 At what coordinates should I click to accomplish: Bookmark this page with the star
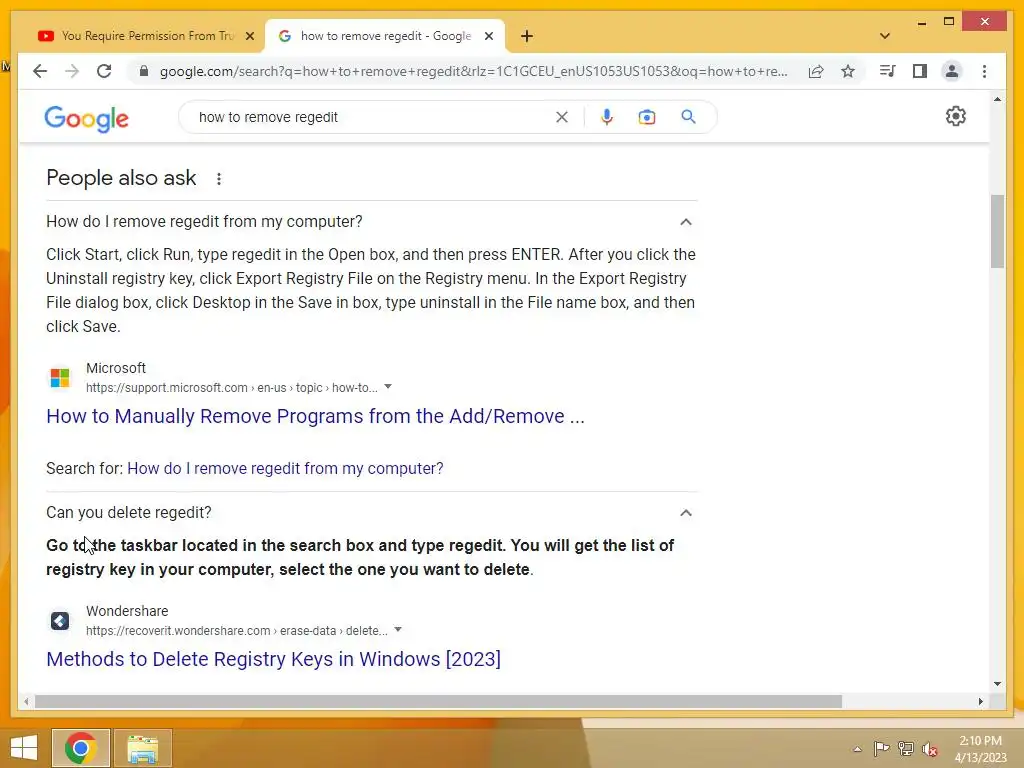click(848, 71)
